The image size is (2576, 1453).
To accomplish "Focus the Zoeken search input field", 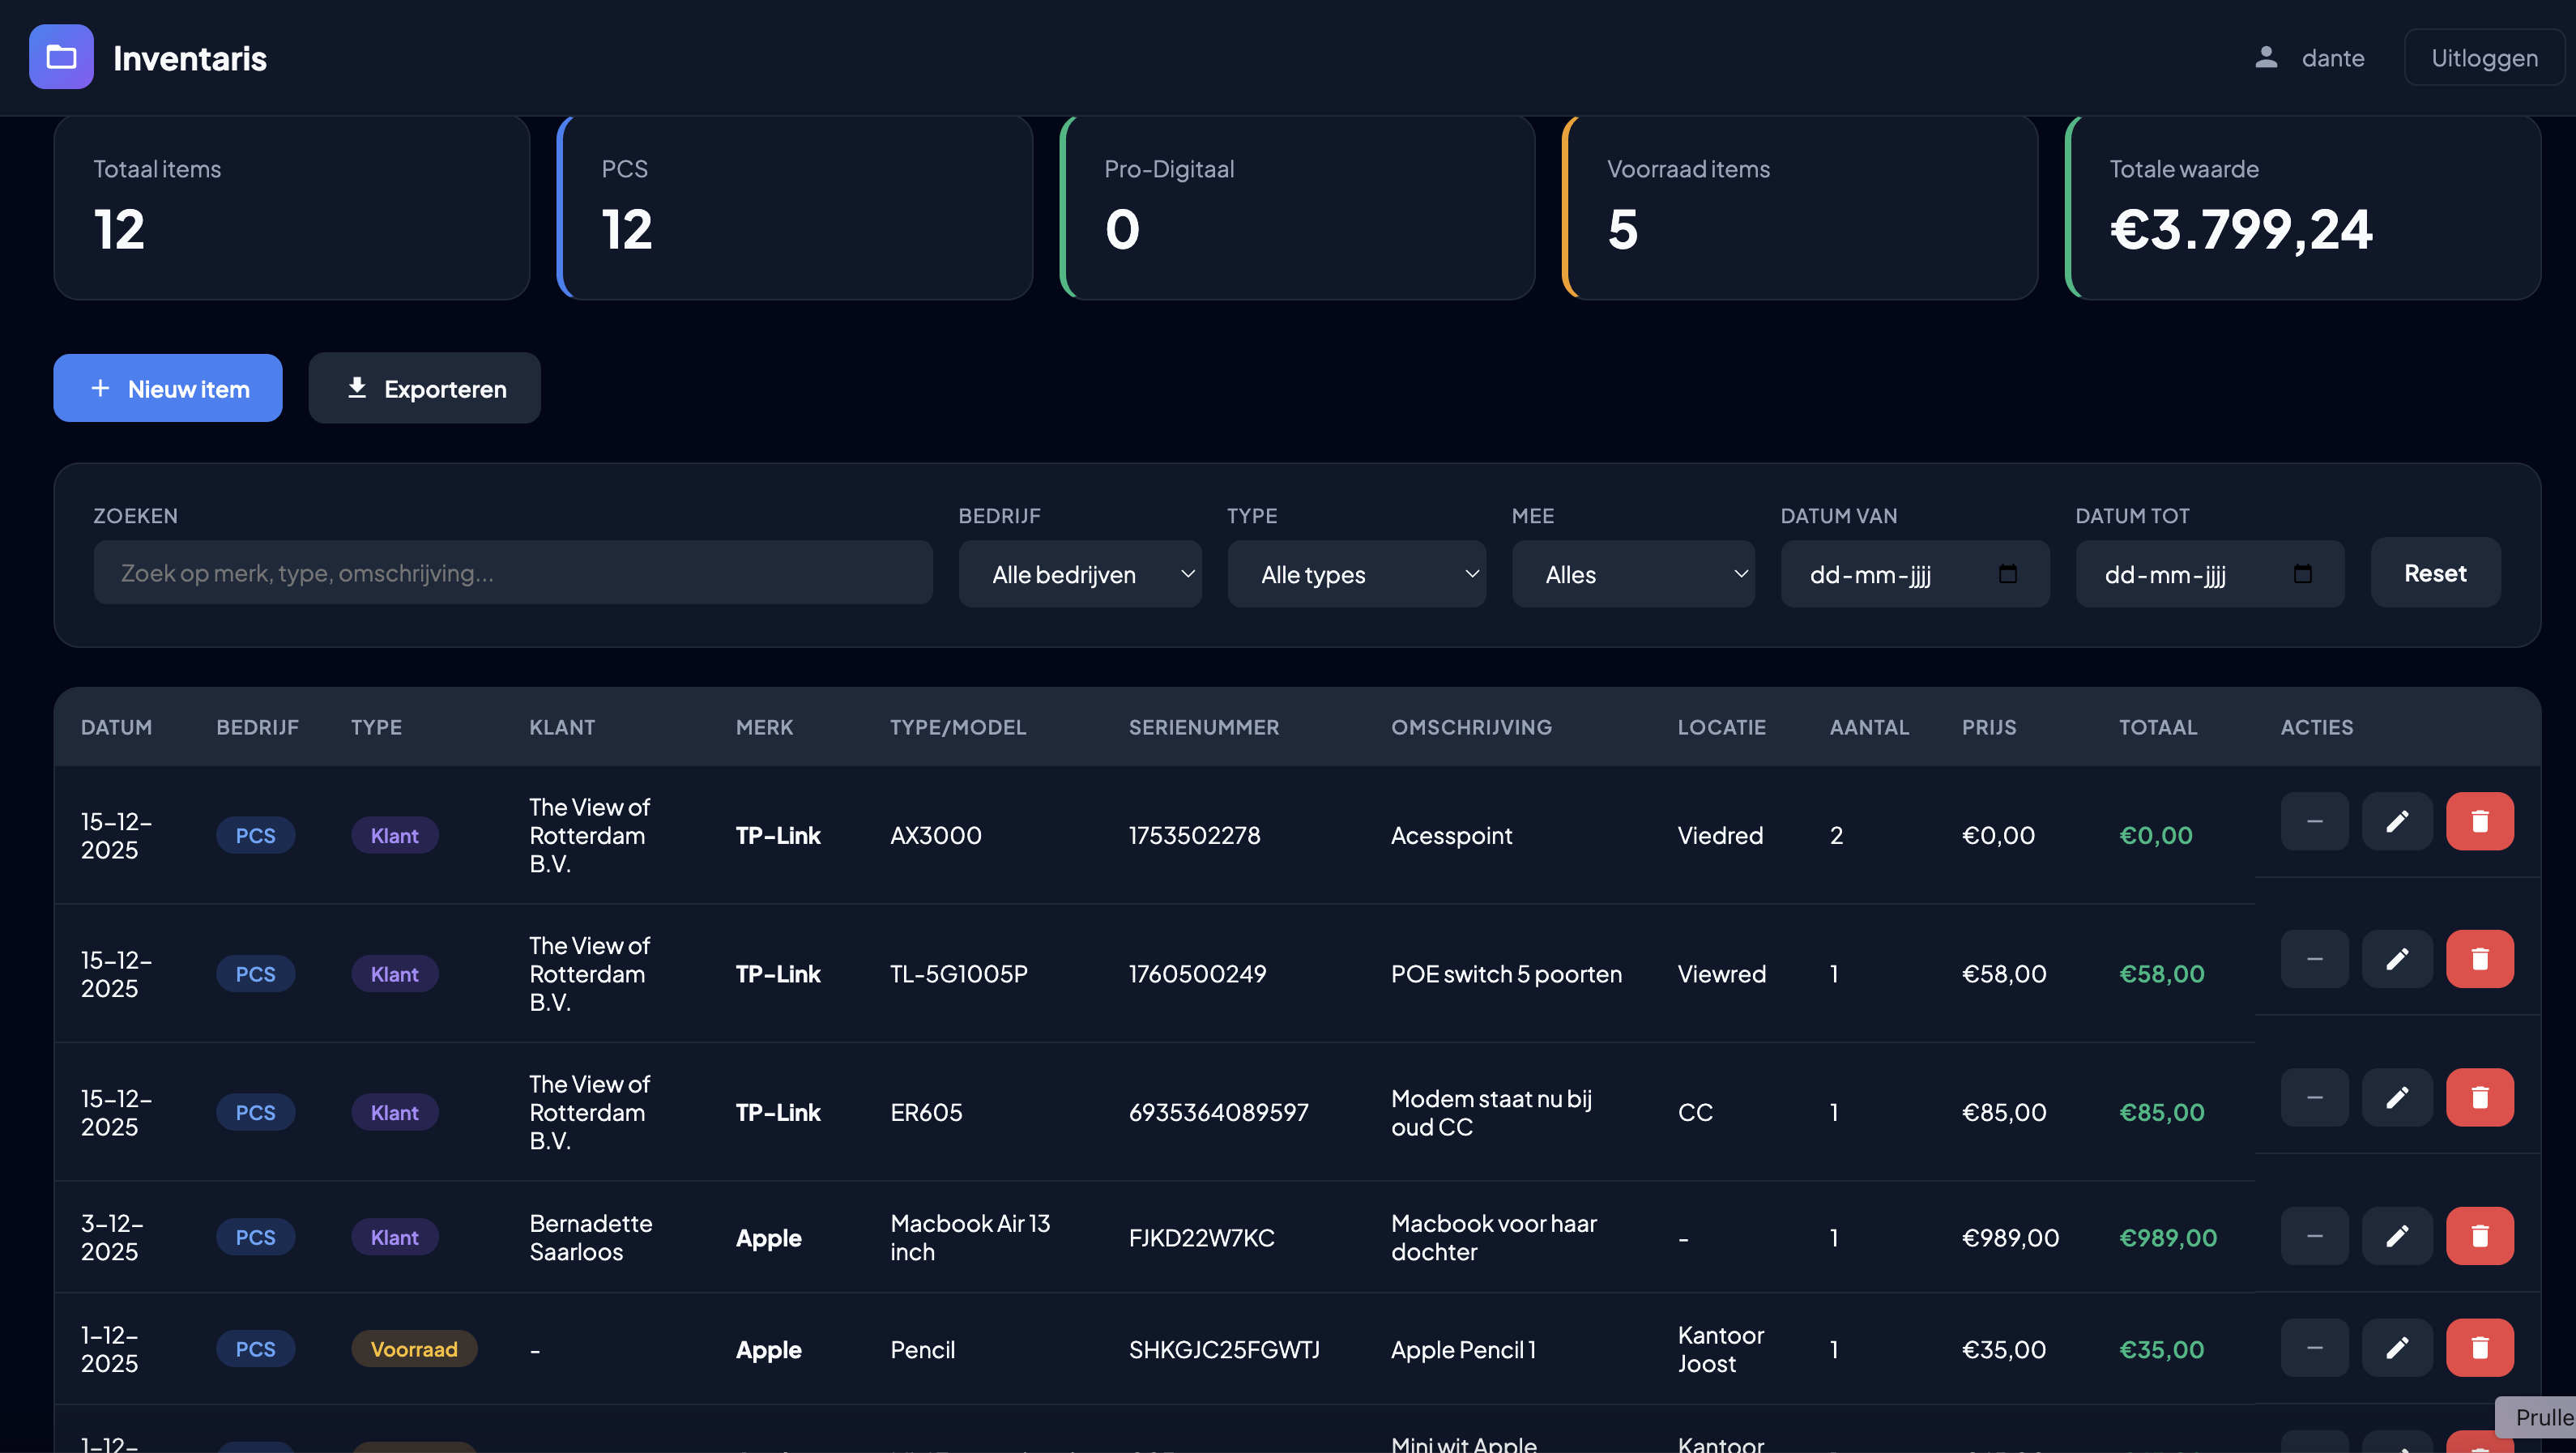I will coord(512,573).
